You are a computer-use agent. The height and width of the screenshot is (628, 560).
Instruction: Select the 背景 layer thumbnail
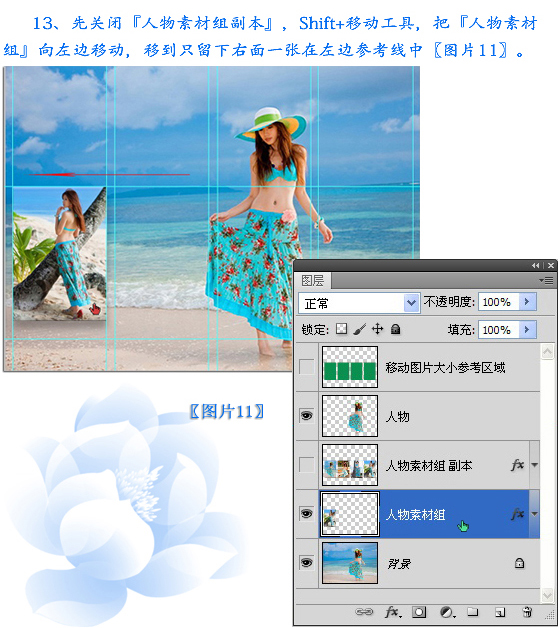pyautogui.click(x=350, y=563)
